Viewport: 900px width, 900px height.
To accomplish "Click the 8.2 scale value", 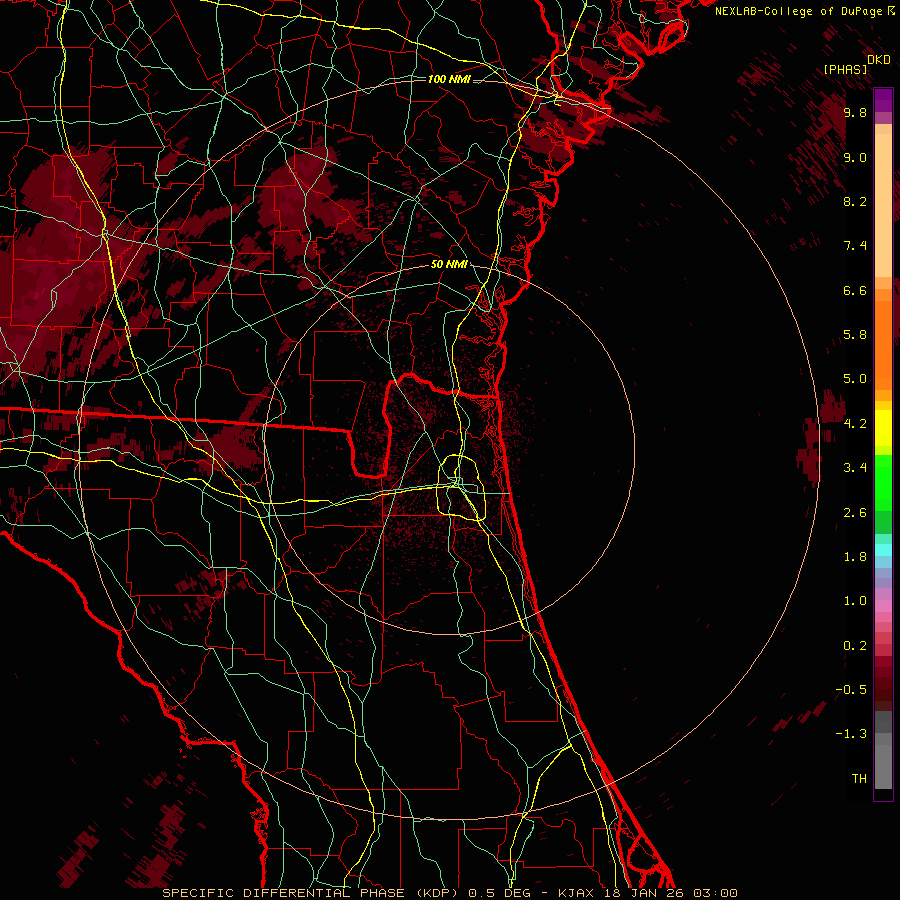I will [855, 201].
